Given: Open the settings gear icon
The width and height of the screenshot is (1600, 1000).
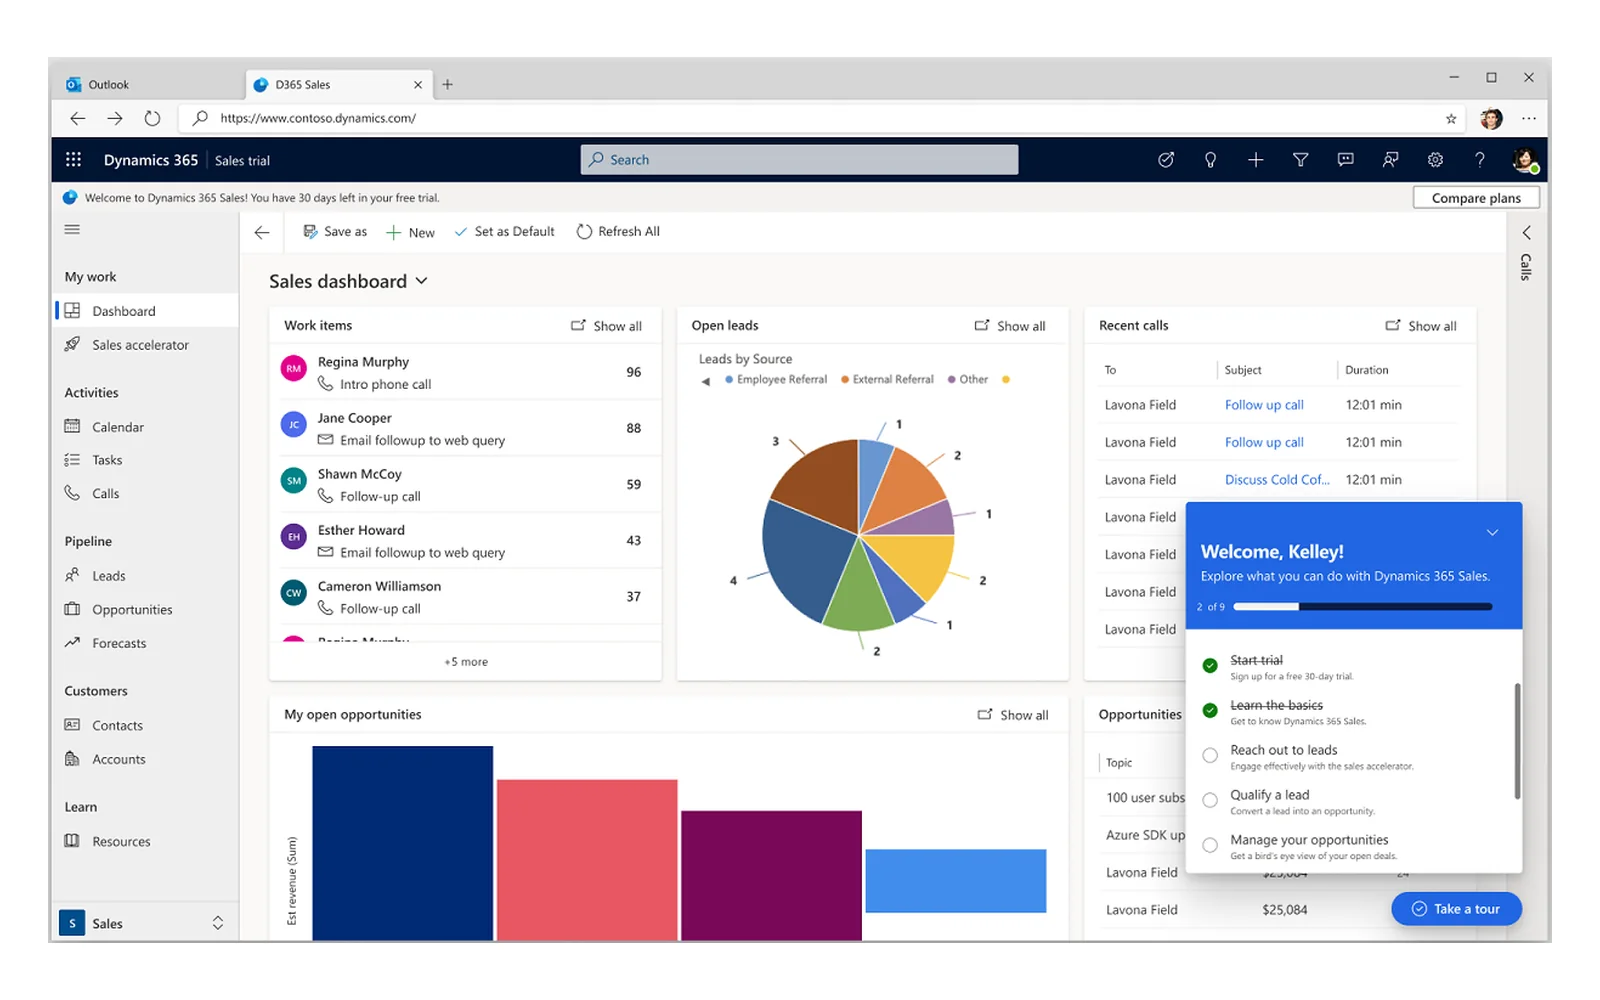Looking at the screenshot, I should pos(1435,160).
